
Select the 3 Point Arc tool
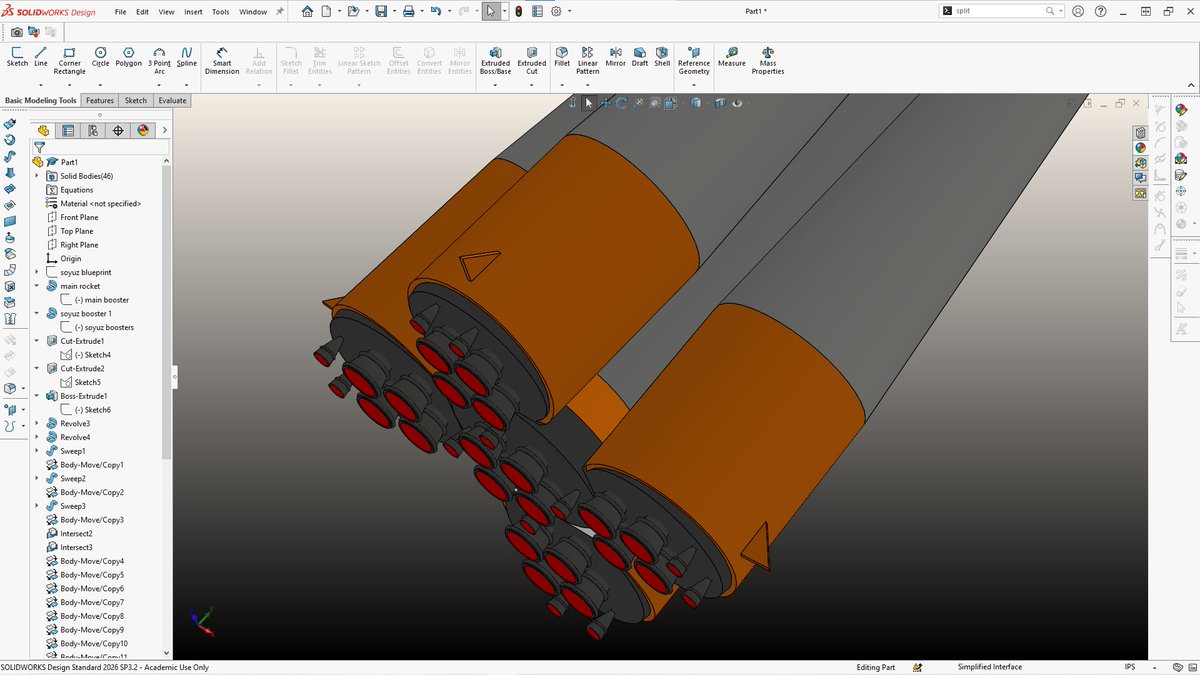(160, 59)
